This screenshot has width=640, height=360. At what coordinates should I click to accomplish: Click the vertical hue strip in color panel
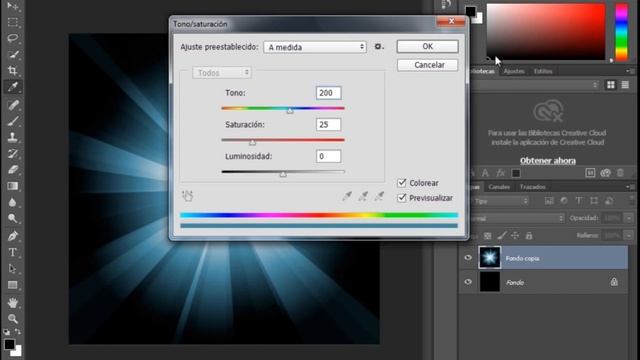(x=621, y=32)
